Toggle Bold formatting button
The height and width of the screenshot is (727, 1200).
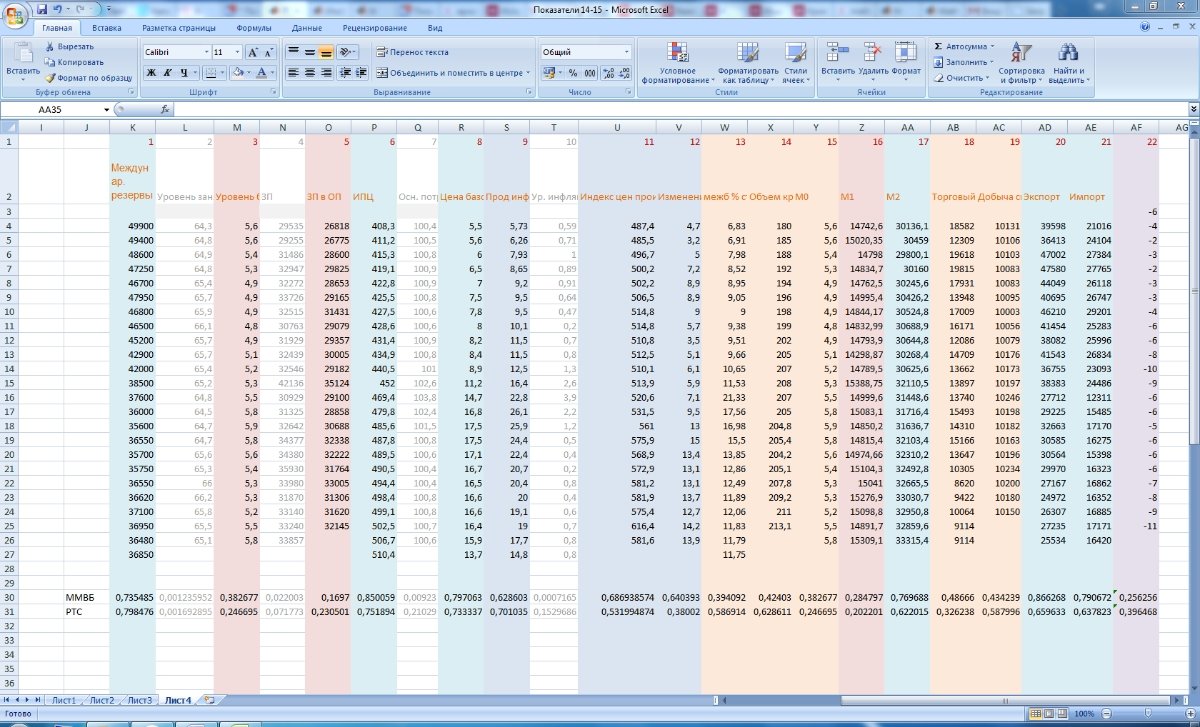pos(151,73)
